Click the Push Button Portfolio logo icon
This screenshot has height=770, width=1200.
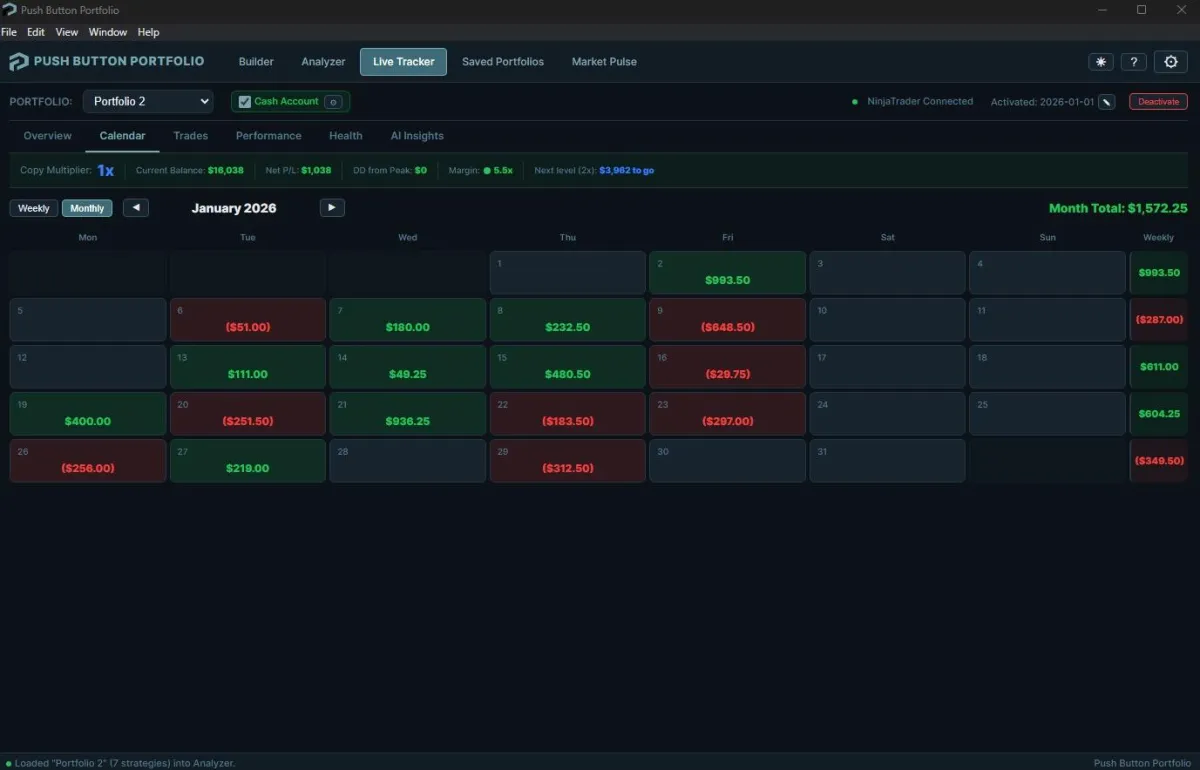tap(18, 62)
